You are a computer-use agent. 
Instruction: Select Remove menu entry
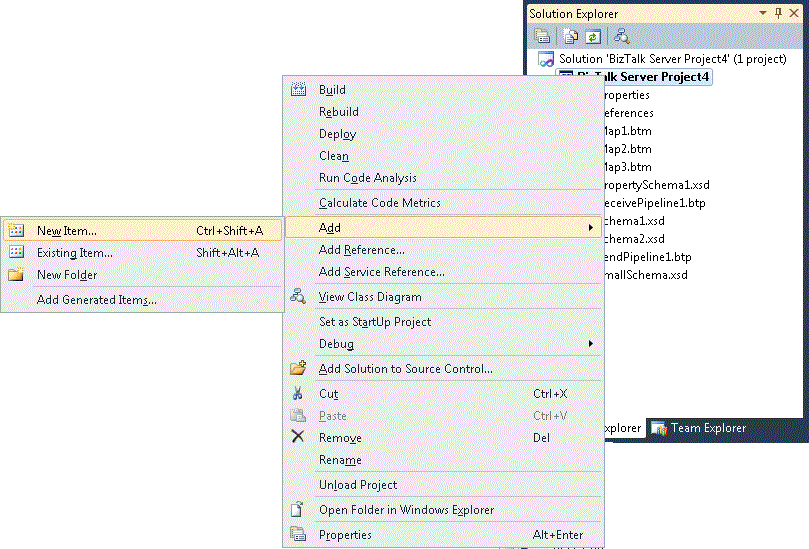click(444, 438)
